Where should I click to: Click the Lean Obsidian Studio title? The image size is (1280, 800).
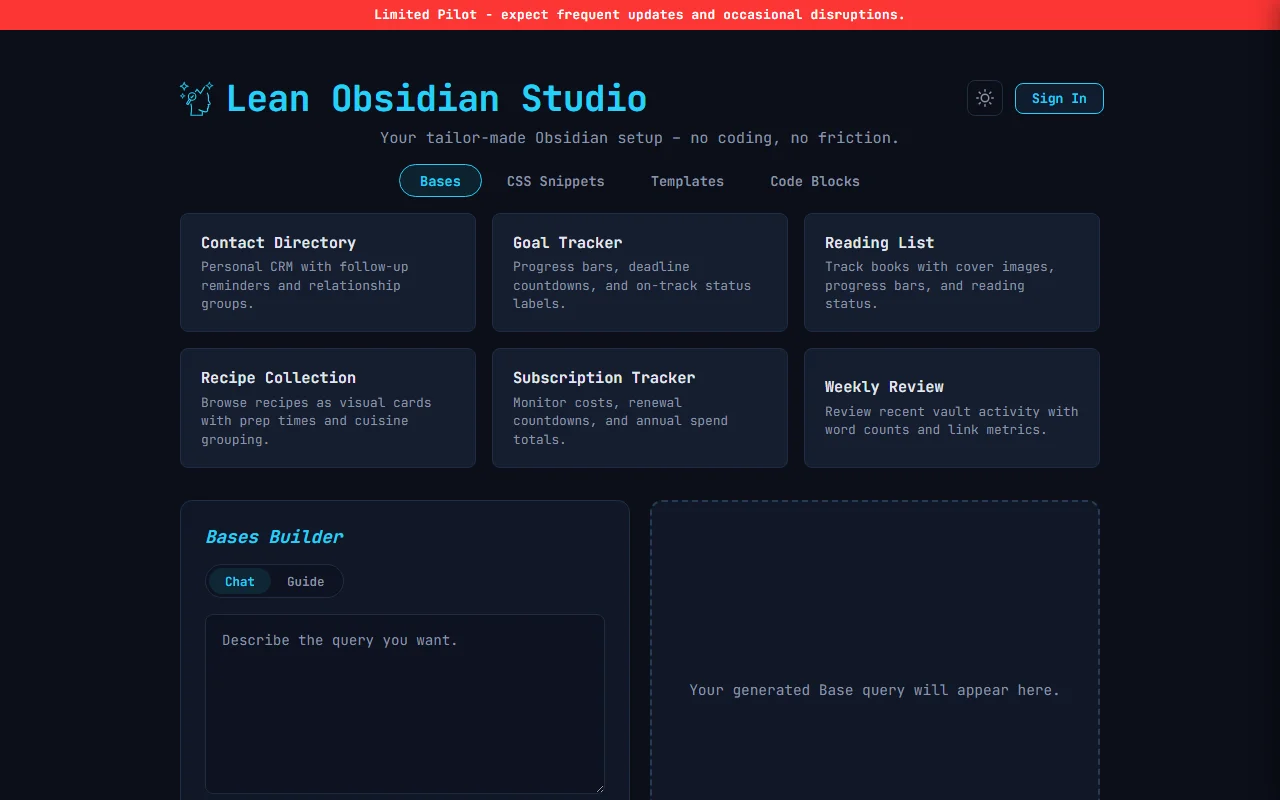point(436,98)
